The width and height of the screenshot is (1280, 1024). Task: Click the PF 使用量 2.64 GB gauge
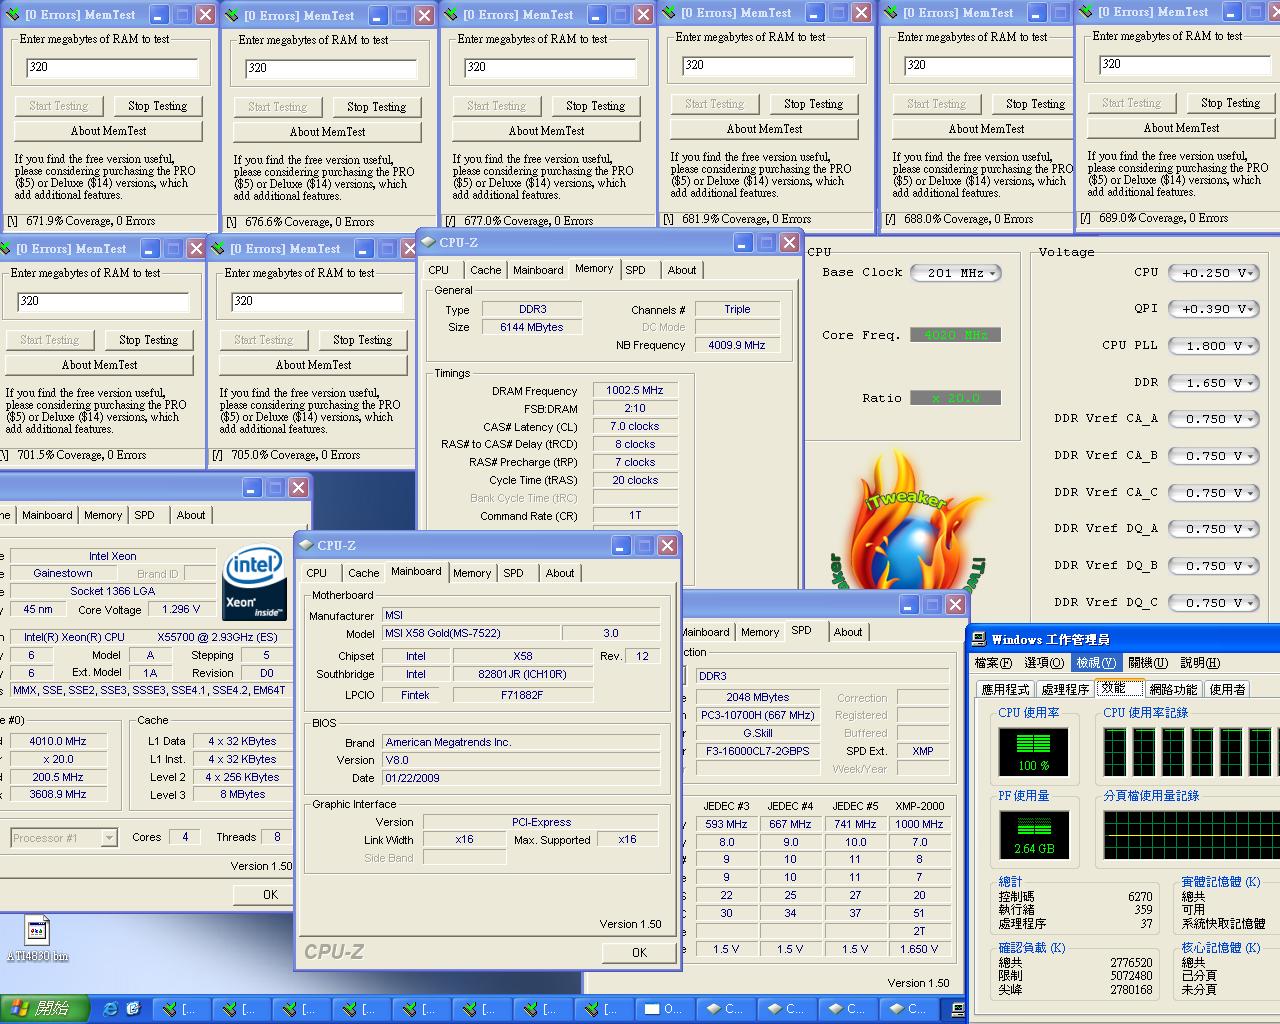coord(1033,835)
